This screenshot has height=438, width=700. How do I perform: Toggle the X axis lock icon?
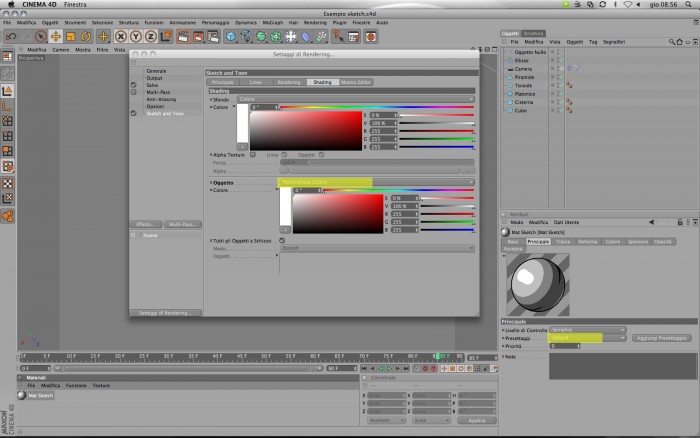coord(121,37)
